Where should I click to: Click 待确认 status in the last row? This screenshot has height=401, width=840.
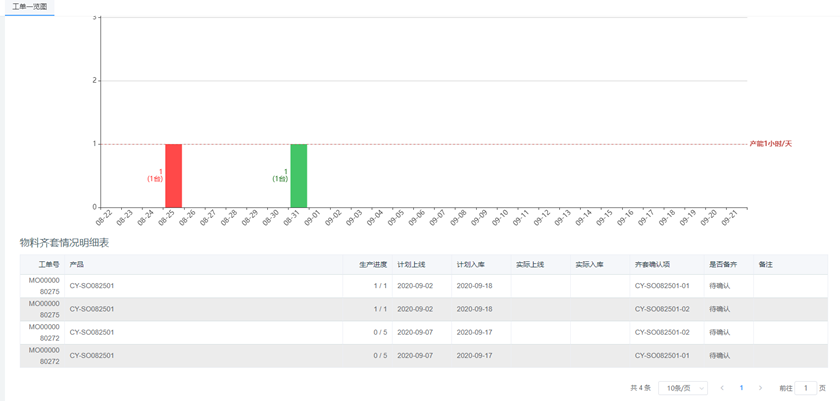[721, 356]
